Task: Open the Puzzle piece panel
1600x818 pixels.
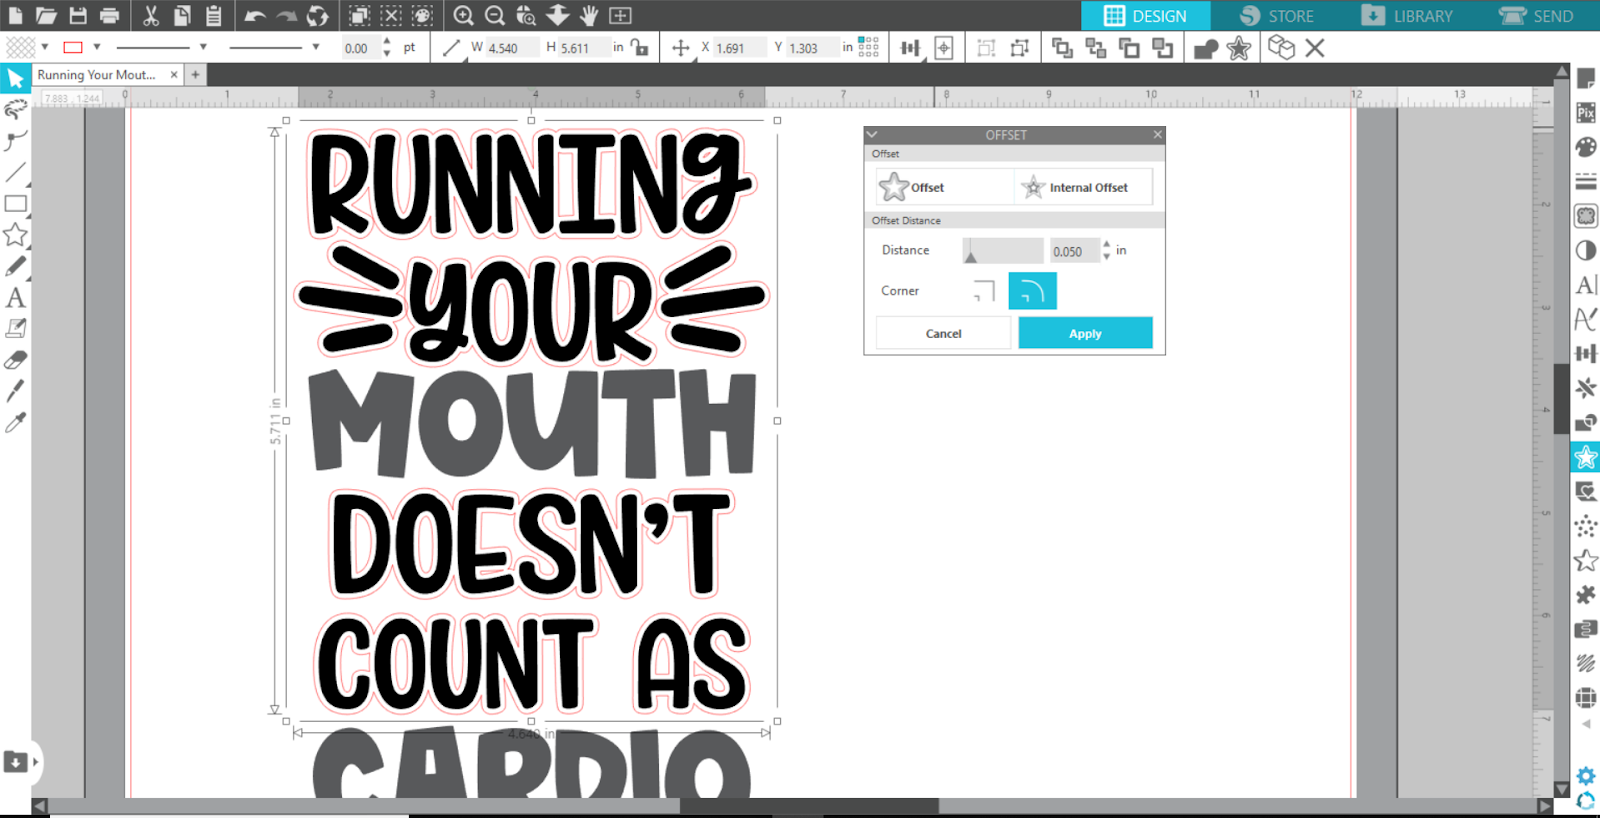Action: point(1586,595)
